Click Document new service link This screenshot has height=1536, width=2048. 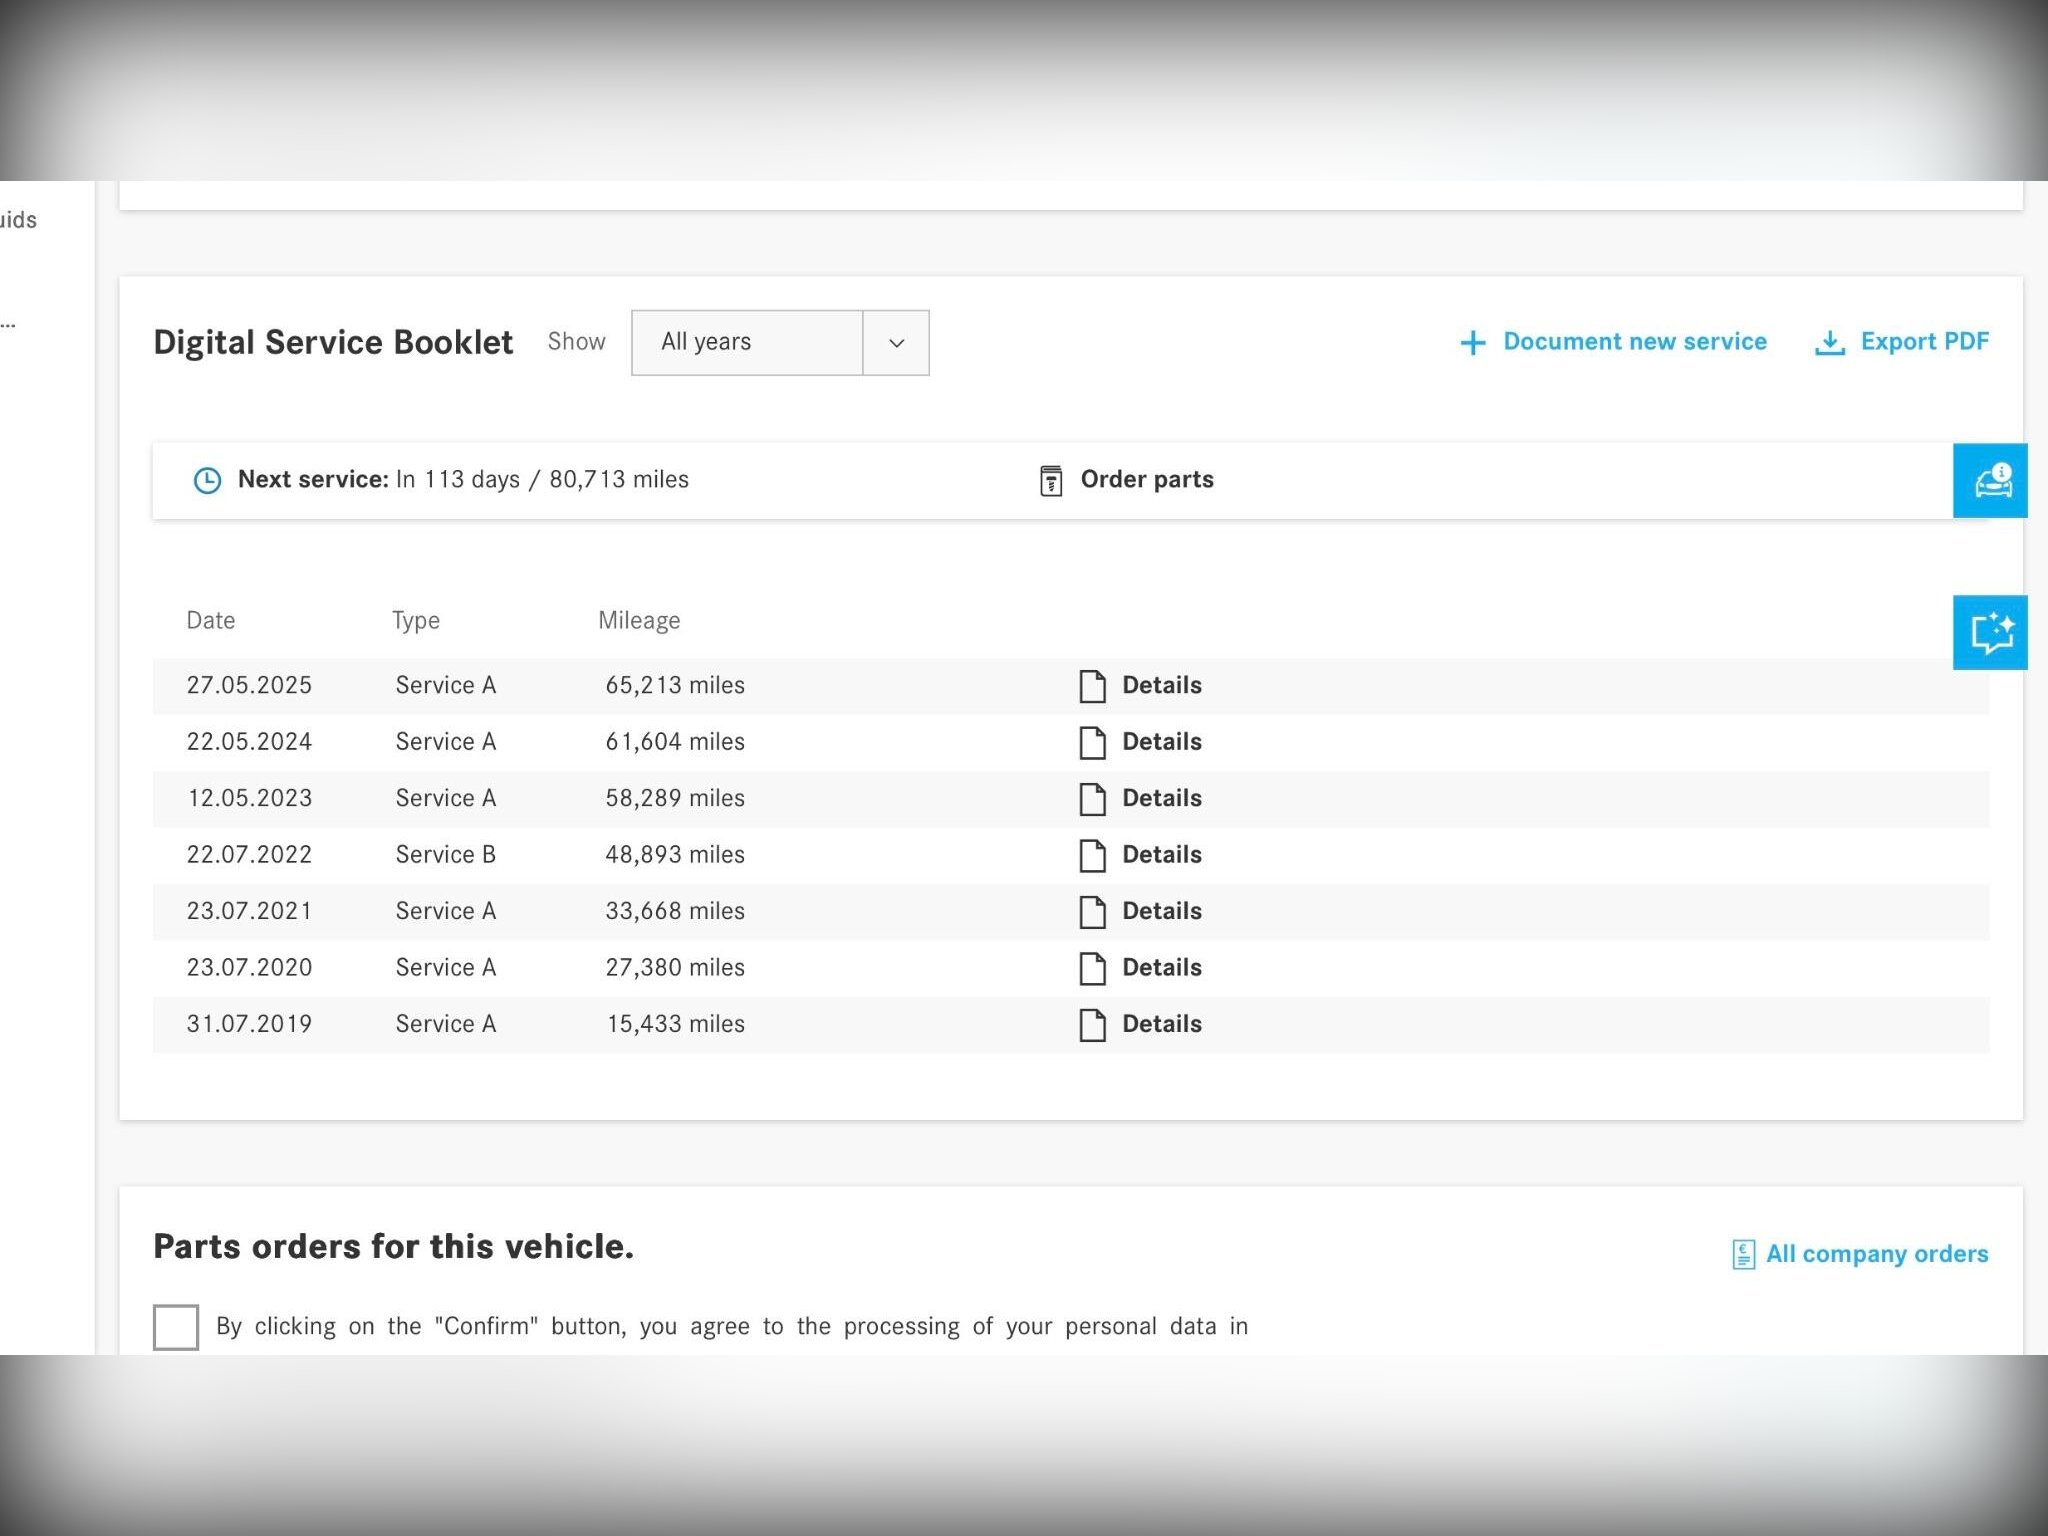click(x=1634, y=342)
